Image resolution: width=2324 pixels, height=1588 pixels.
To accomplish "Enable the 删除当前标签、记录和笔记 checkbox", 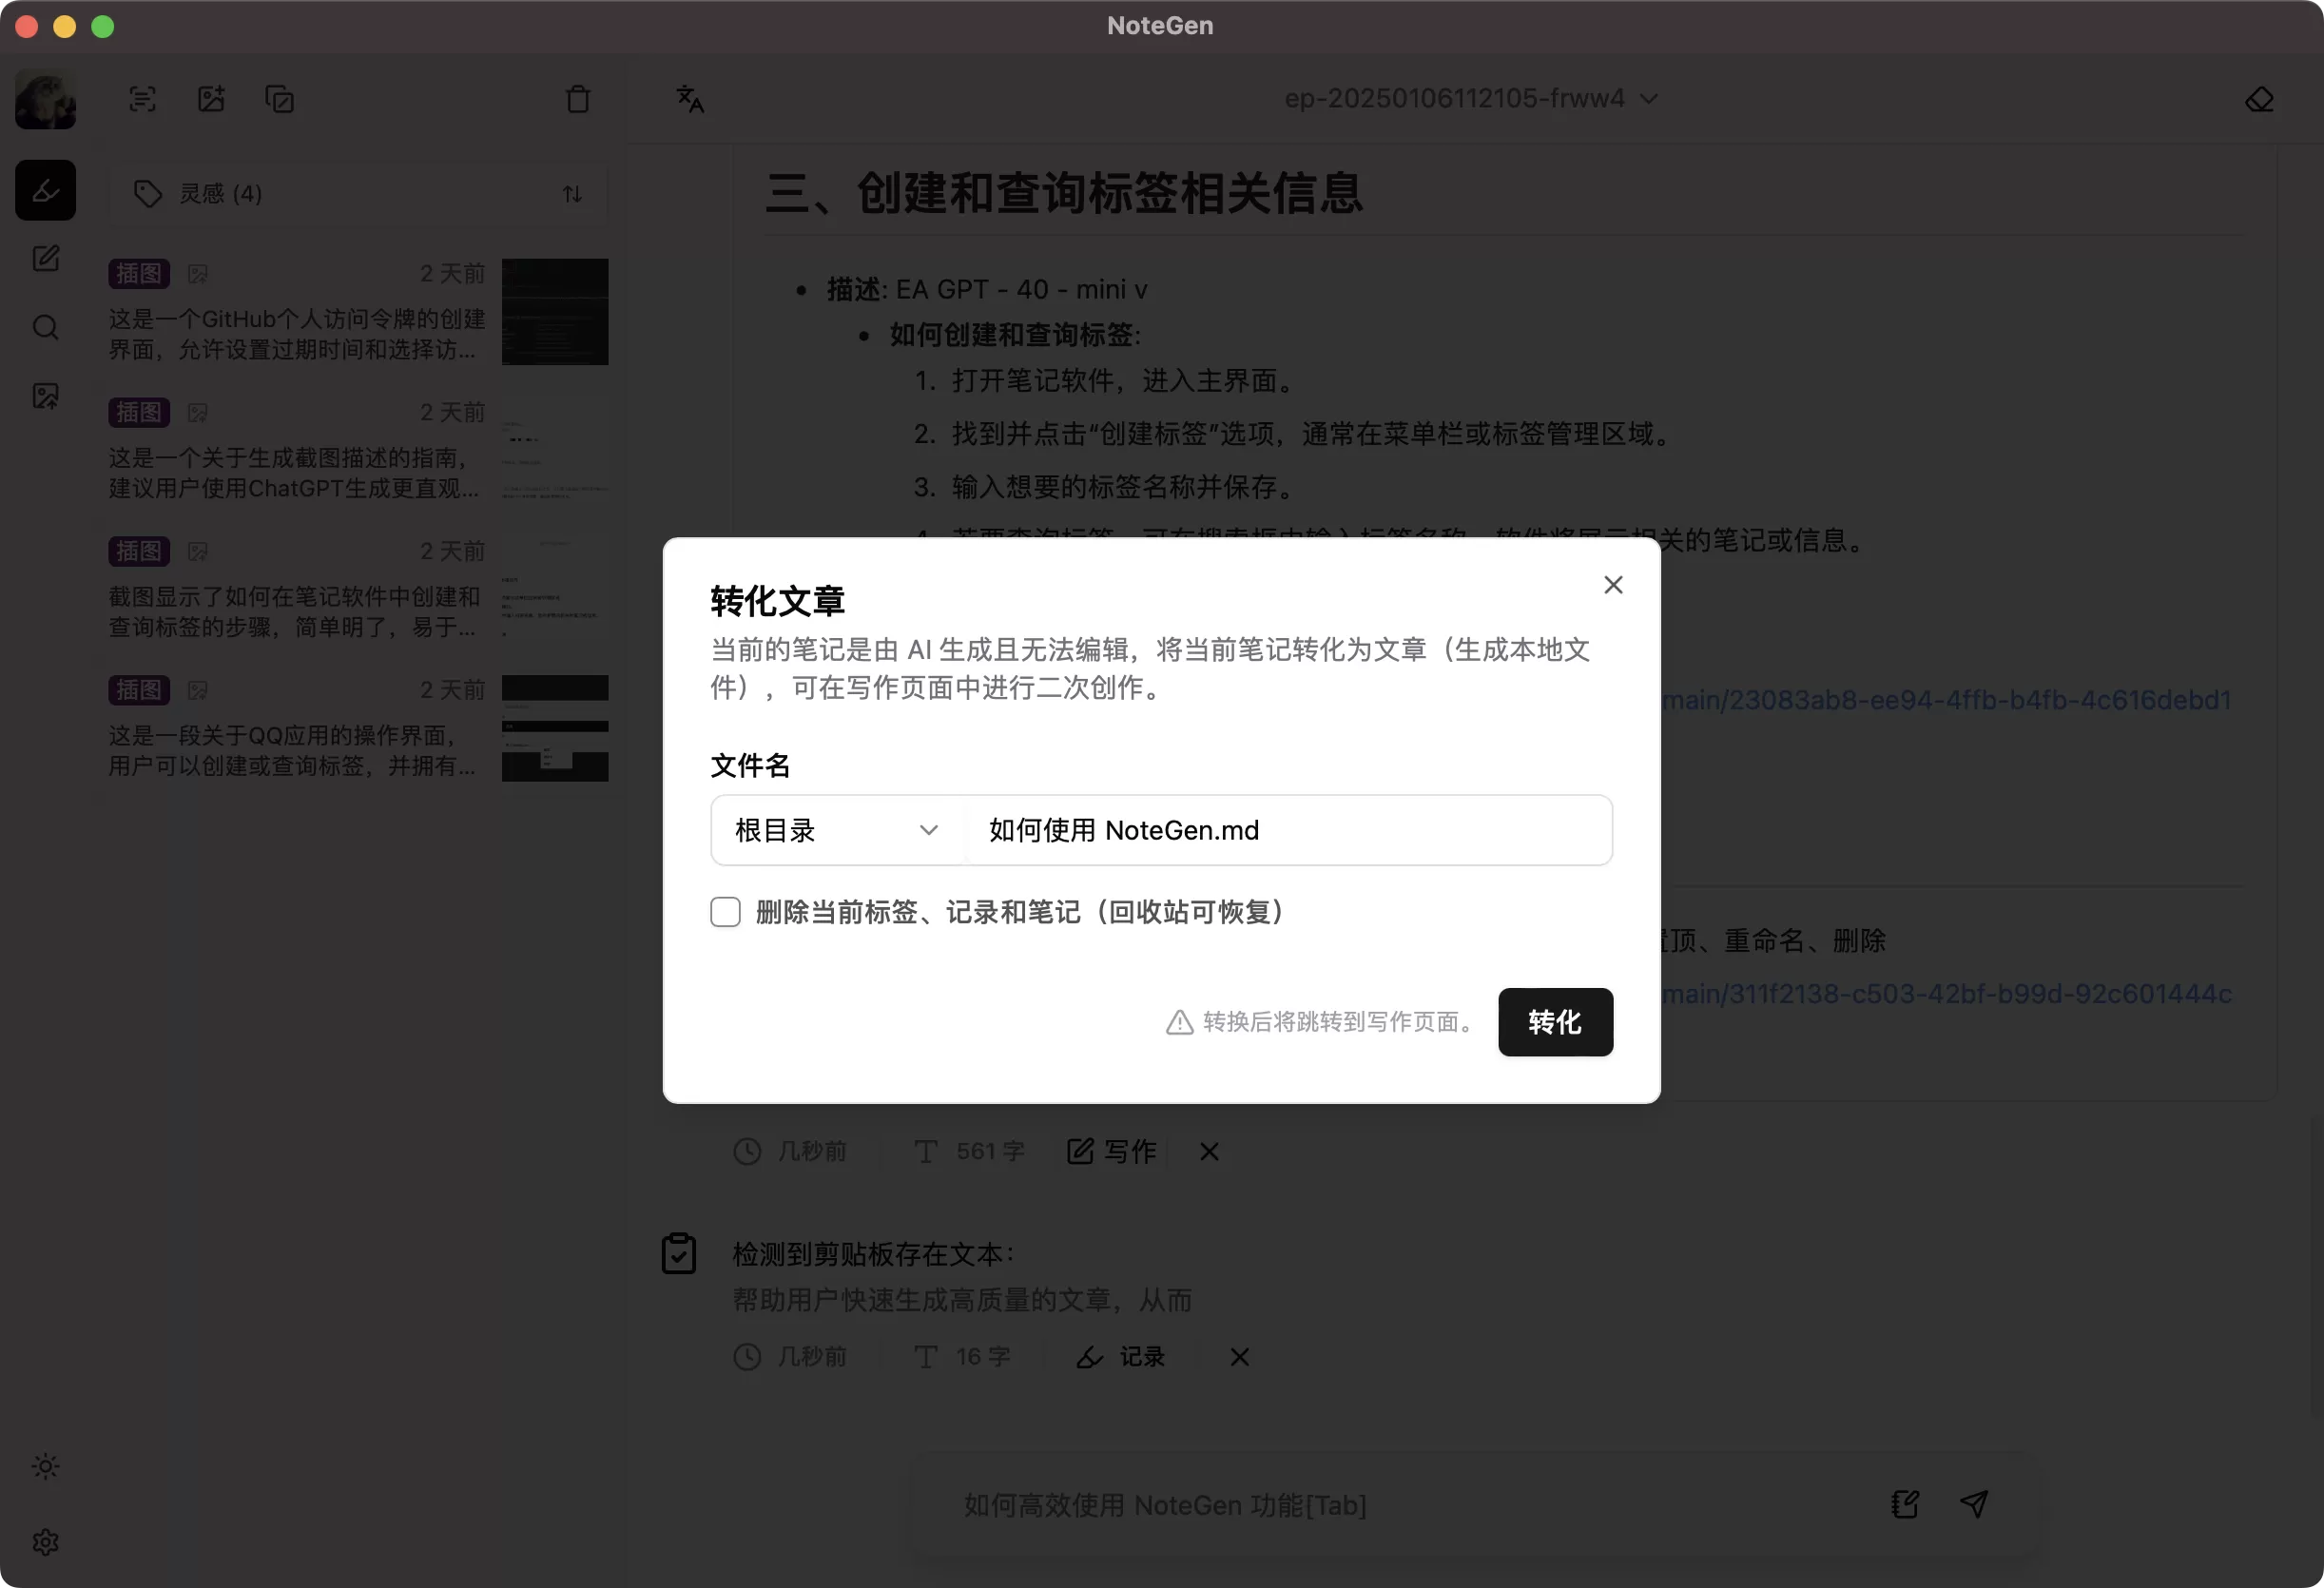I will (x=725, y=911).
